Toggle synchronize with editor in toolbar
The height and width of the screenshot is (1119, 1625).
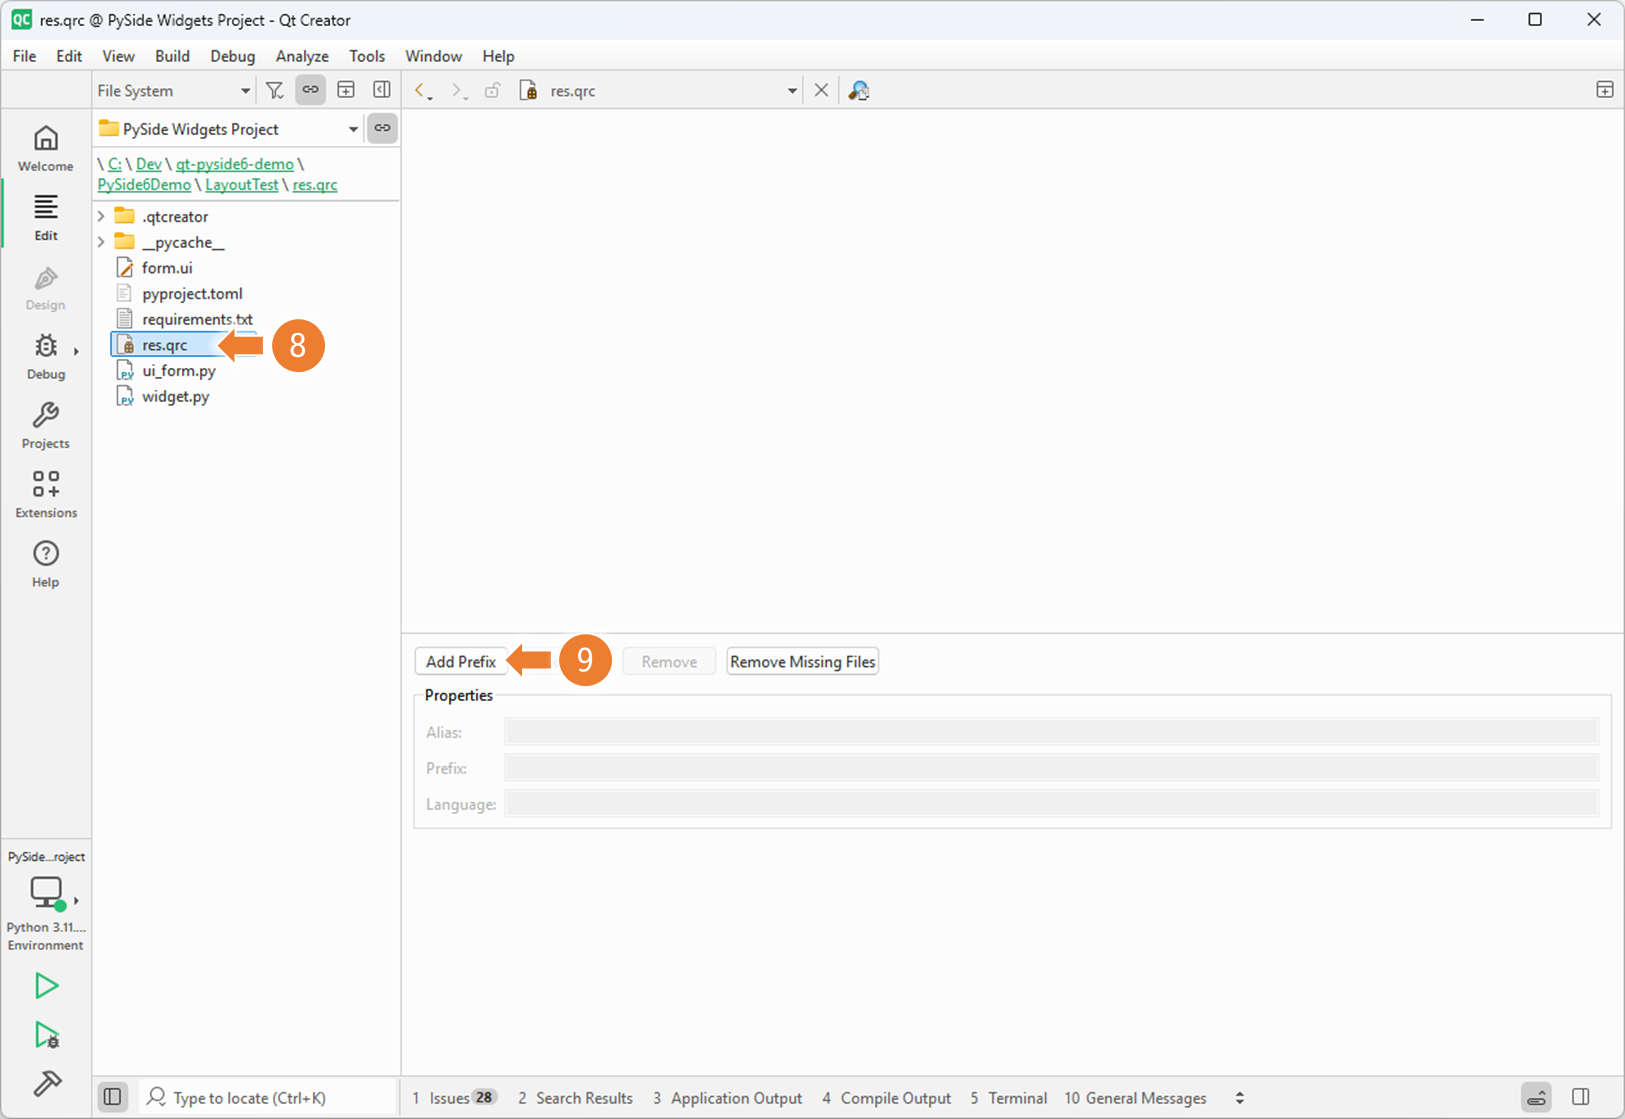[x=311, y=90]
